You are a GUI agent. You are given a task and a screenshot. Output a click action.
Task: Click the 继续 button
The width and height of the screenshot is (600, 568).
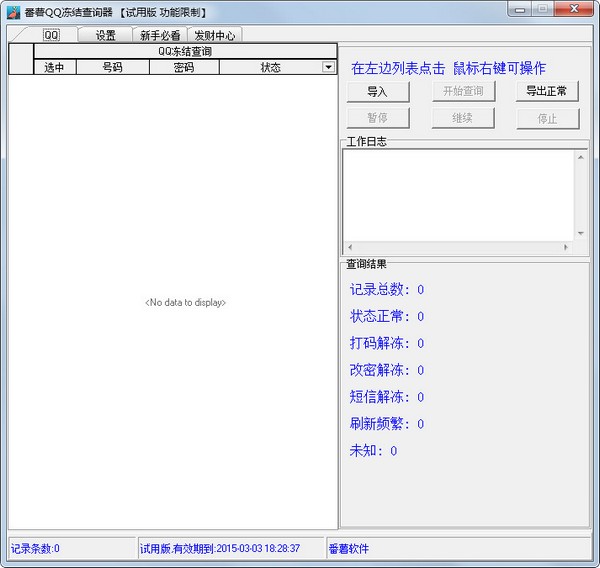pos(462,118)
